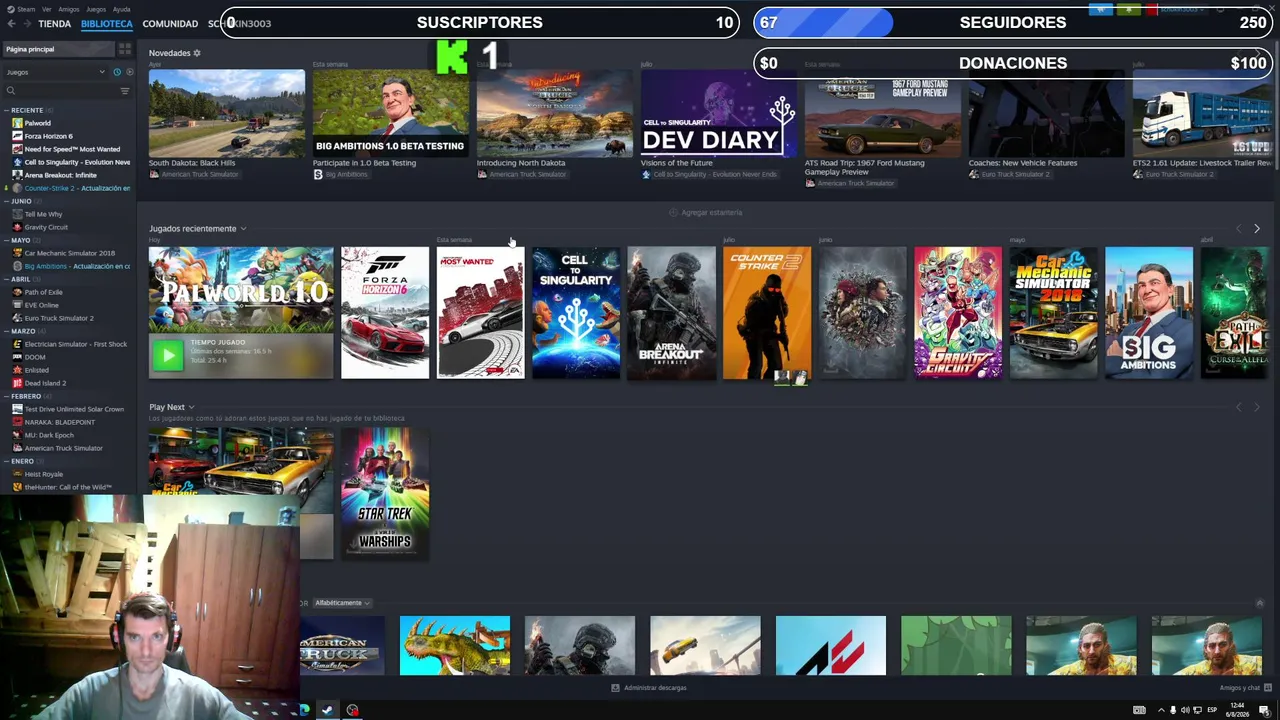Screen dimensions: 1280x720
Task: Open the Windows notification center
Action: point(1264,710)
